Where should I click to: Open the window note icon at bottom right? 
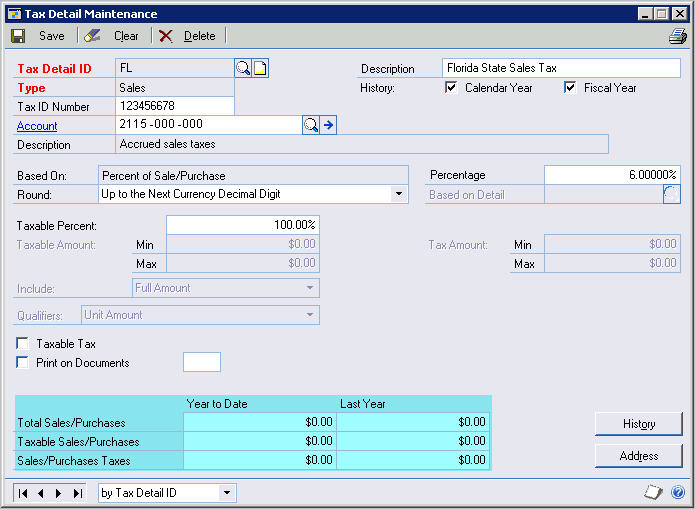[653, 492]
